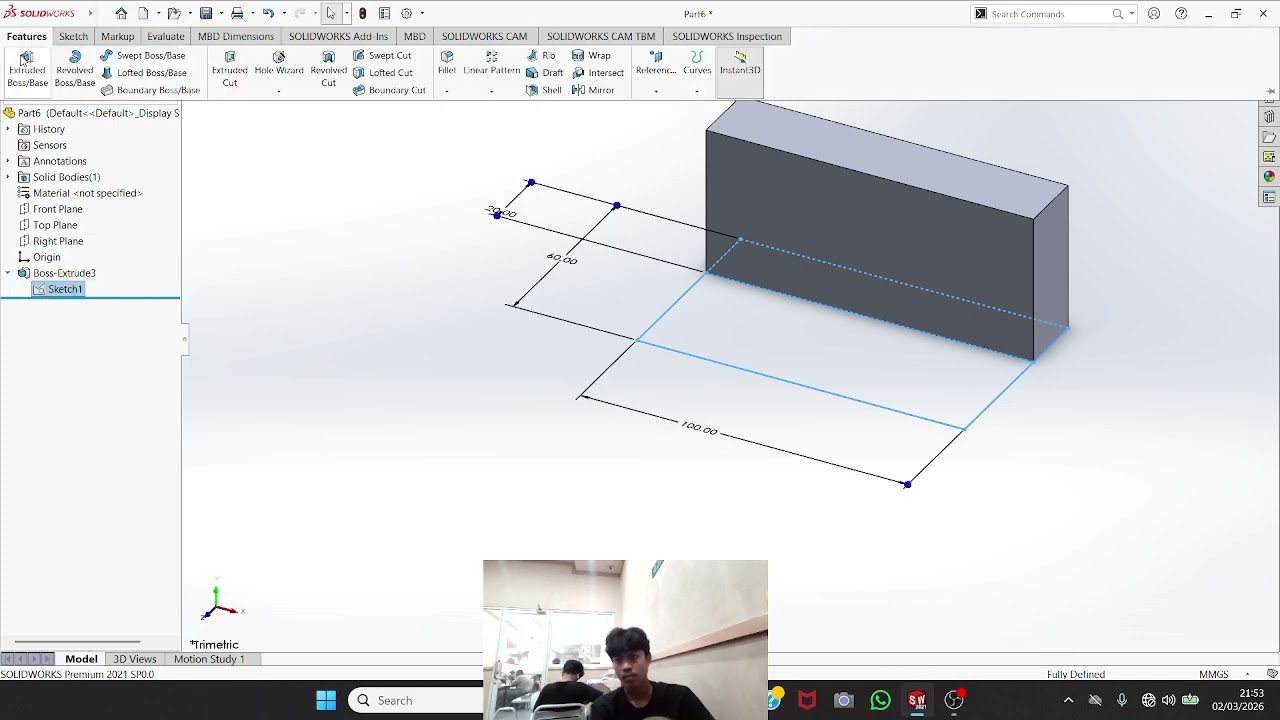Open the Curves tools
This screenshot has width=1280, height=720.
[x=697, y=63]
